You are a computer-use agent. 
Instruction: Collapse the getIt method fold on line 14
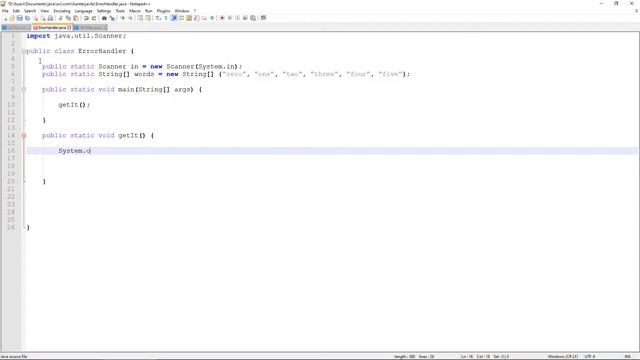click(24, 136)
